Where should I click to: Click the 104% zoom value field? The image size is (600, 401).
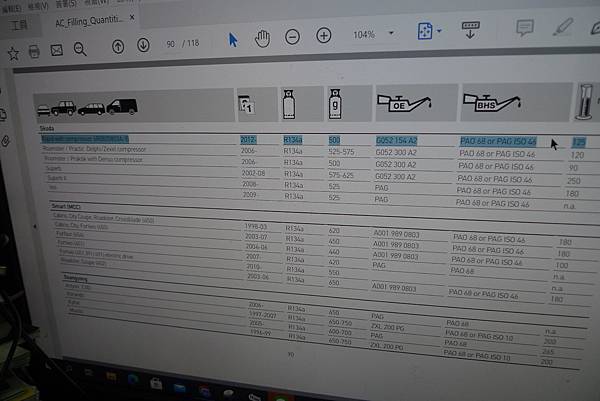click(x=364, y=35)
